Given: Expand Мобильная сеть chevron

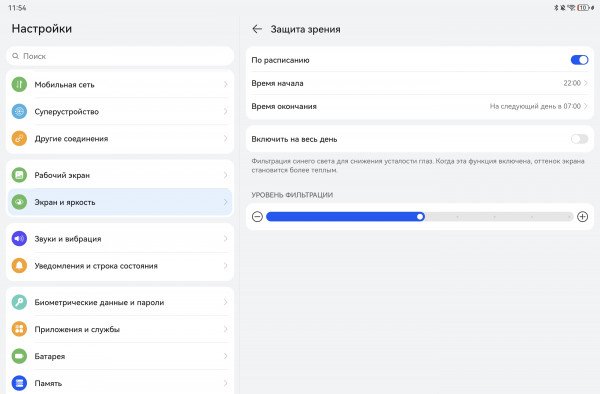Looking at the screenshot, I should point(225,85).
